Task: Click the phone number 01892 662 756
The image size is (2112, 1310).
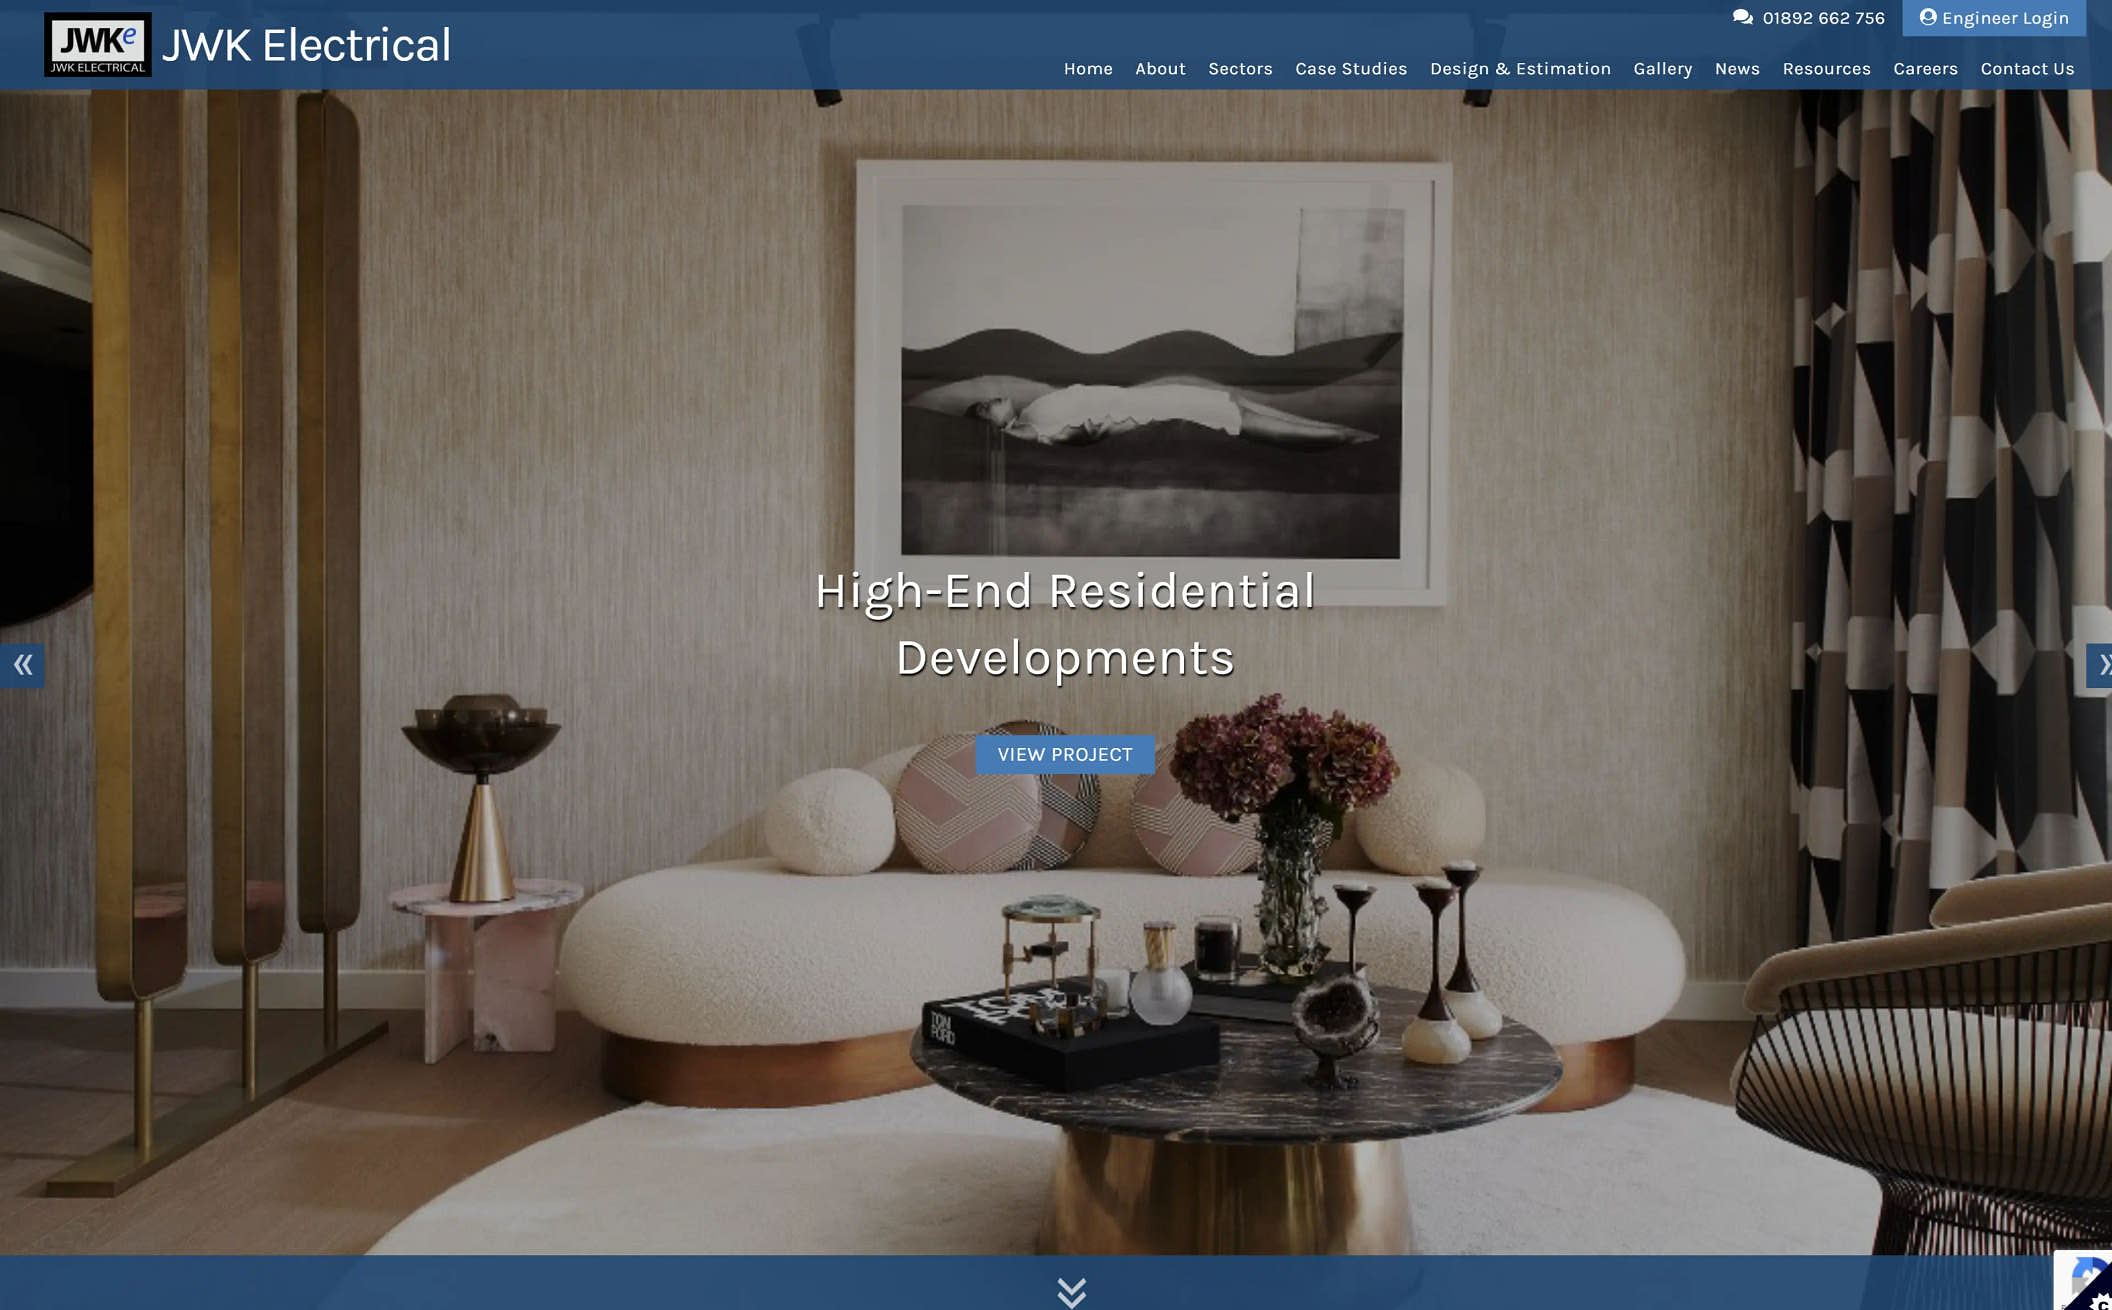Action: tap(1823, 18)
